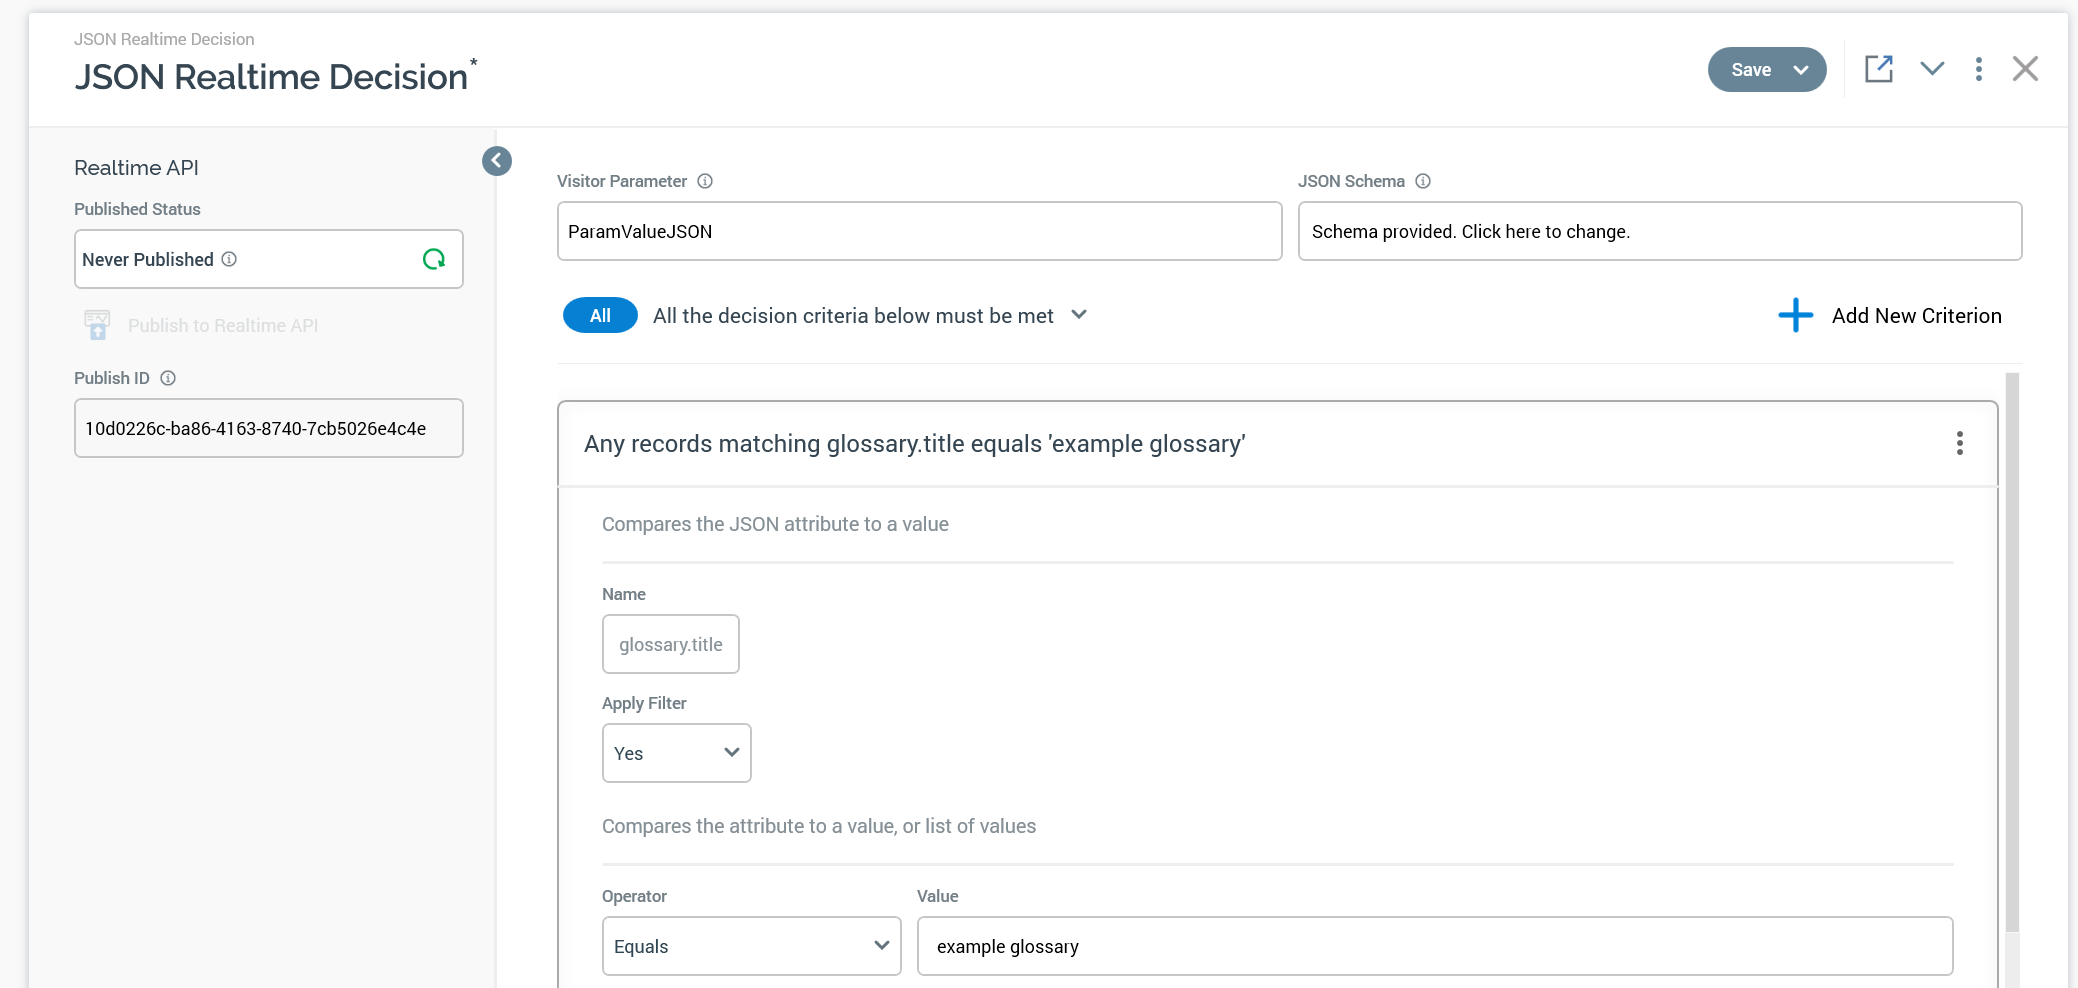Image resolution: width=2078 pixels, height=988 pixels.
Task: Click the JSON Schema info icon
Action: [1423, 181]
